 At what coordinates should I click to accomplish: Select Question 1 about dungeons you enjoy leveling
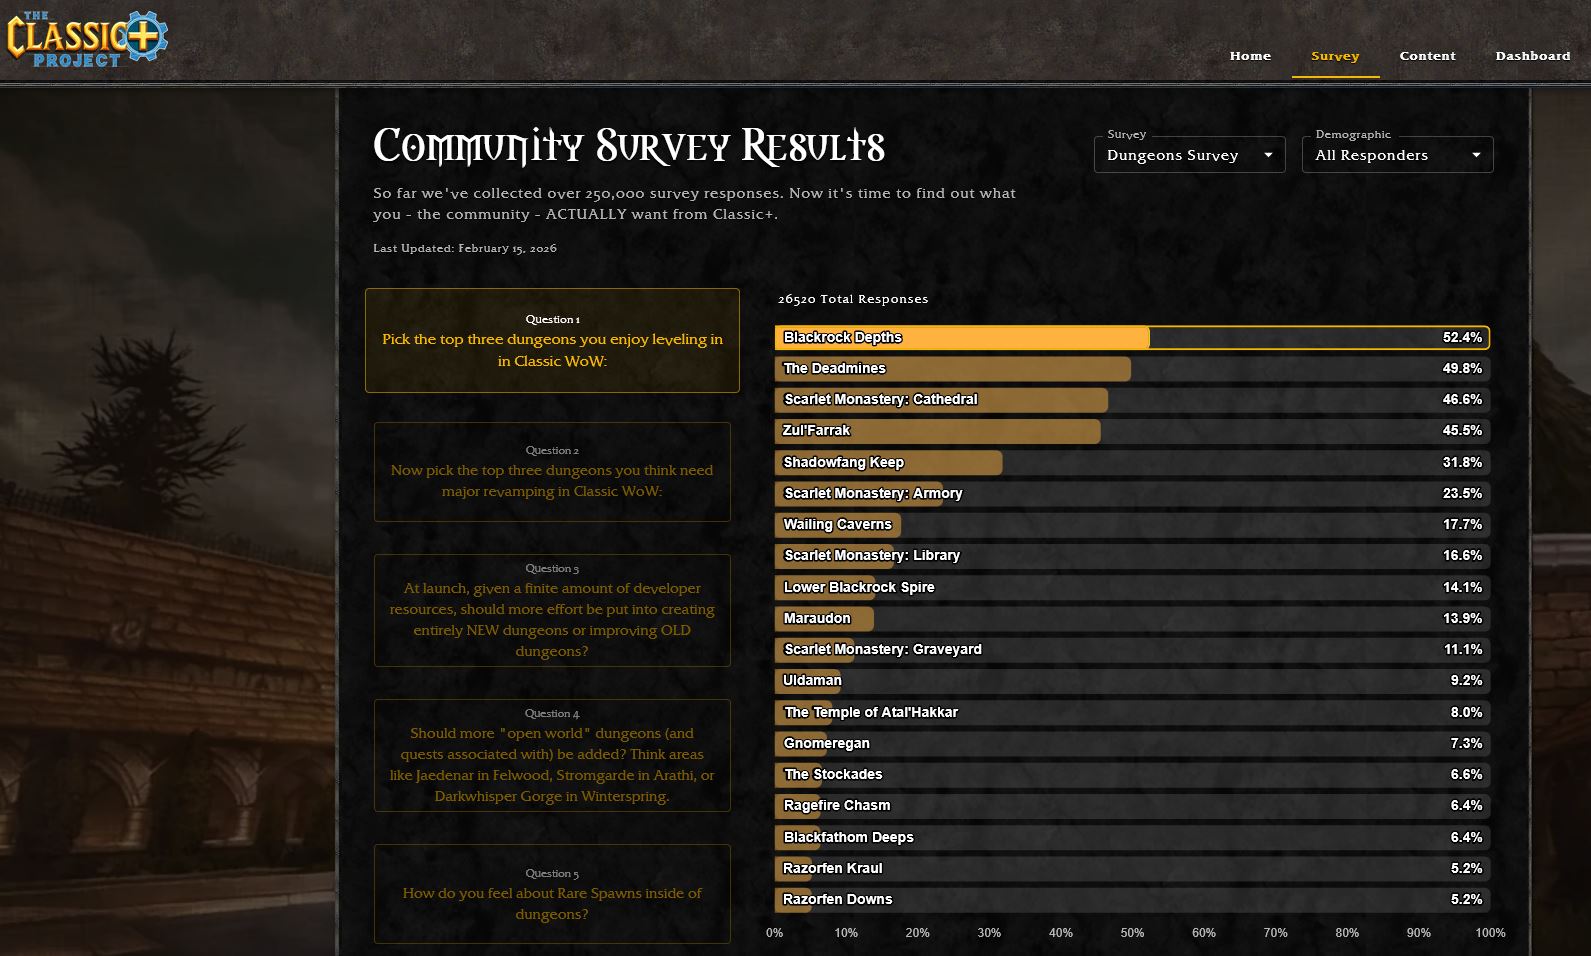(x=552, y=341)
